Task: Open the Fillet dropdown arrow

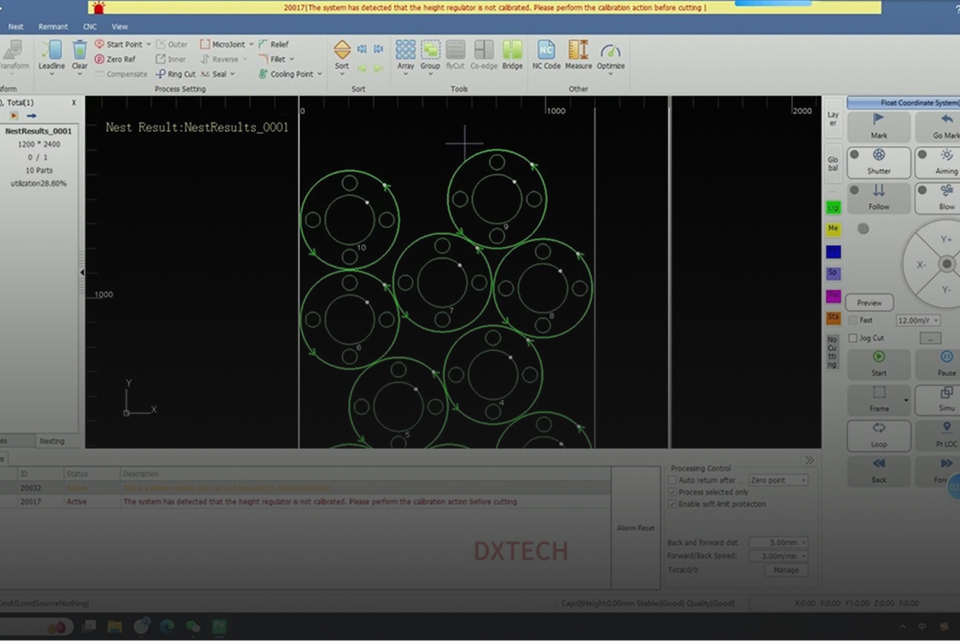Action: click(x=291, y=59)
